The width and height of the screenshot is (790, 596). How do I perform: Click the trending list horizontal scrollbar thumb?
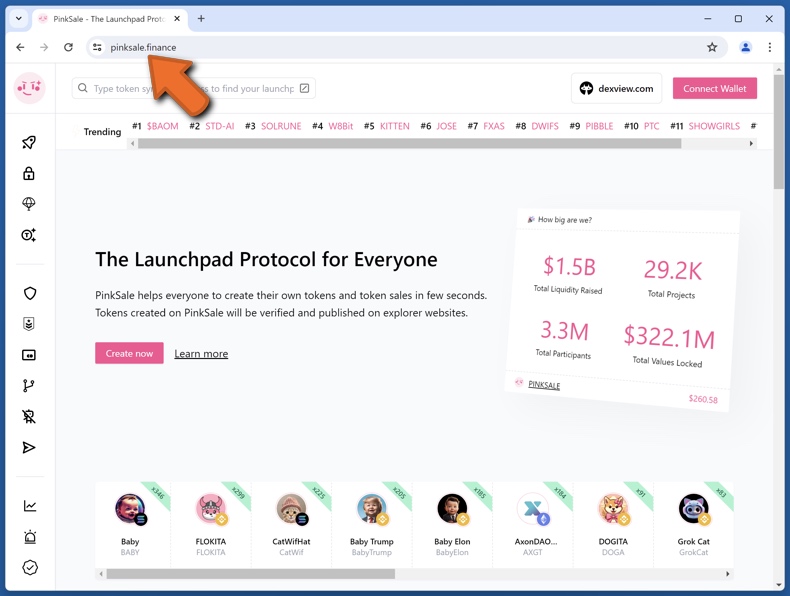[410, 144]
